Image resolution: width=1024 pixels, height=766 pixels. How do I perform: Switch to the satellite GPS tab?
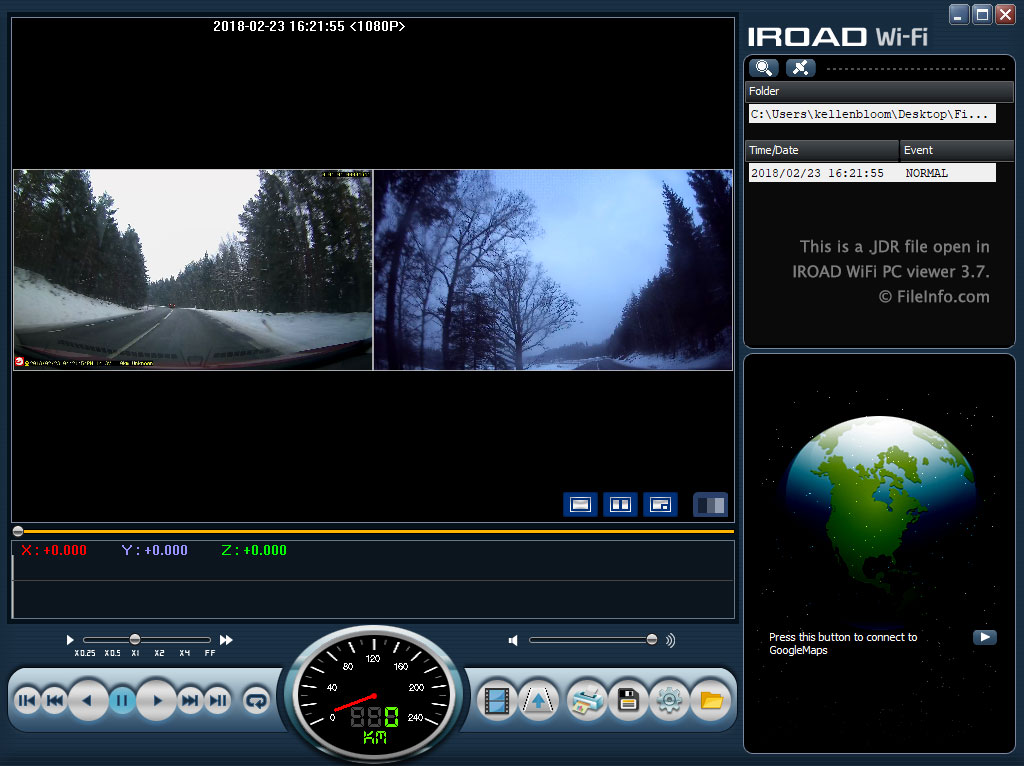[x=800, y=68]
